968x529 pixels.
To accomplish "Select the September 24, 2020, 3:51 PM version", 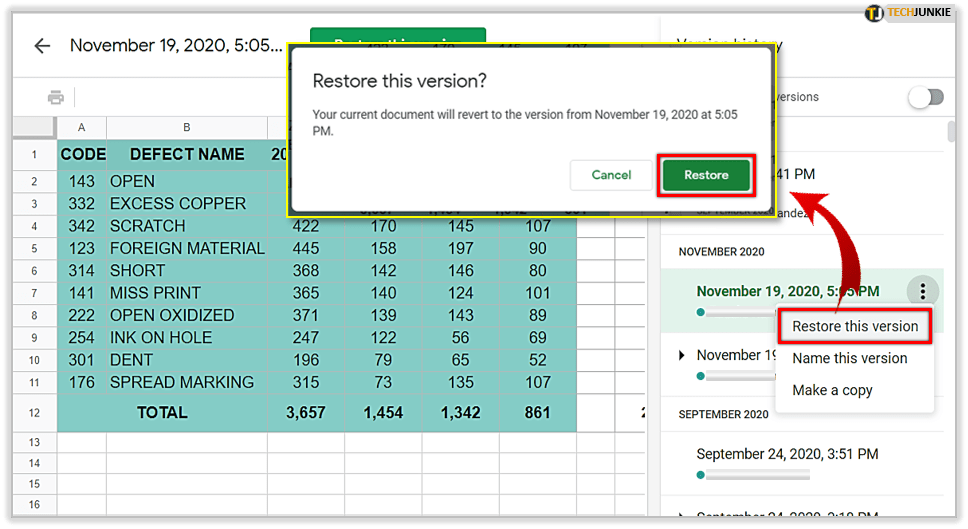I will (x=787, y=454).
